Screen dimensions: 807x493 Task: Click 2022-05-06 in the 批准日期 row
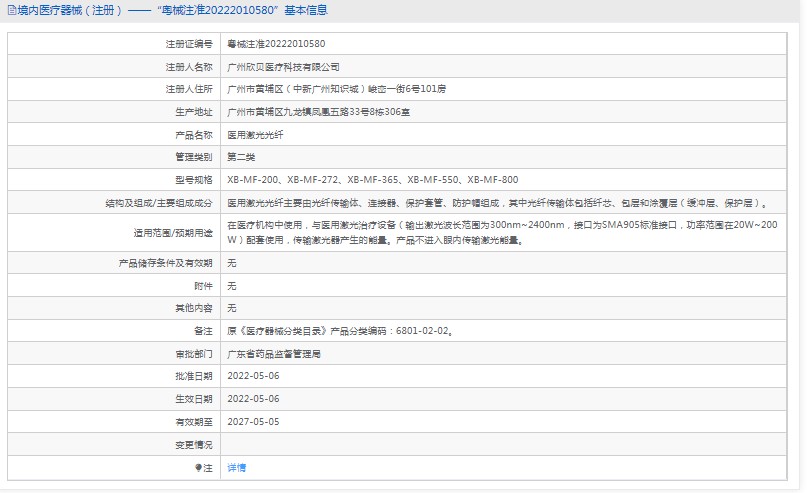pyautogui.click(x=253, y=376)
